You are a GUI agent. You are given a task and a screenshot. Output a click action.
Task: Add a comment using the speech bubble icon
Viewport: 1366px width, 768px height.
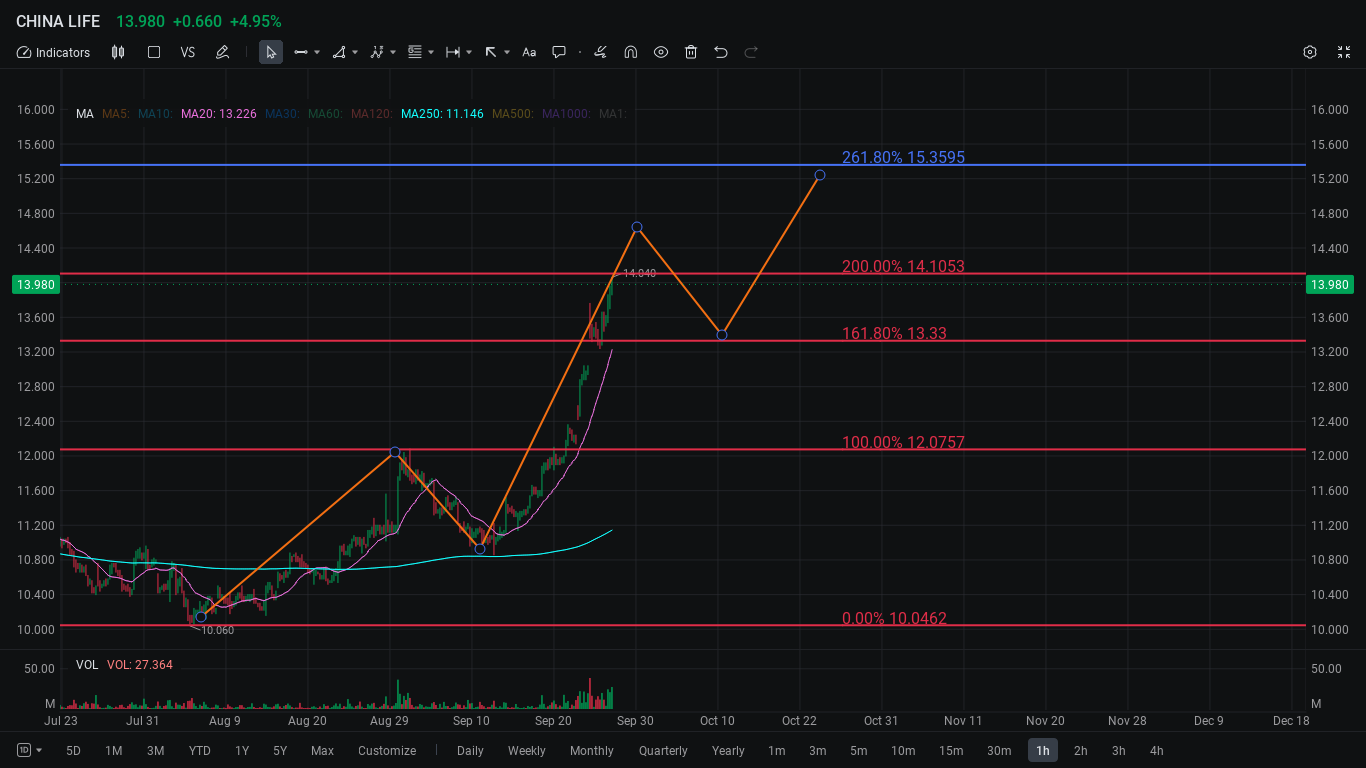coord(558,52)
